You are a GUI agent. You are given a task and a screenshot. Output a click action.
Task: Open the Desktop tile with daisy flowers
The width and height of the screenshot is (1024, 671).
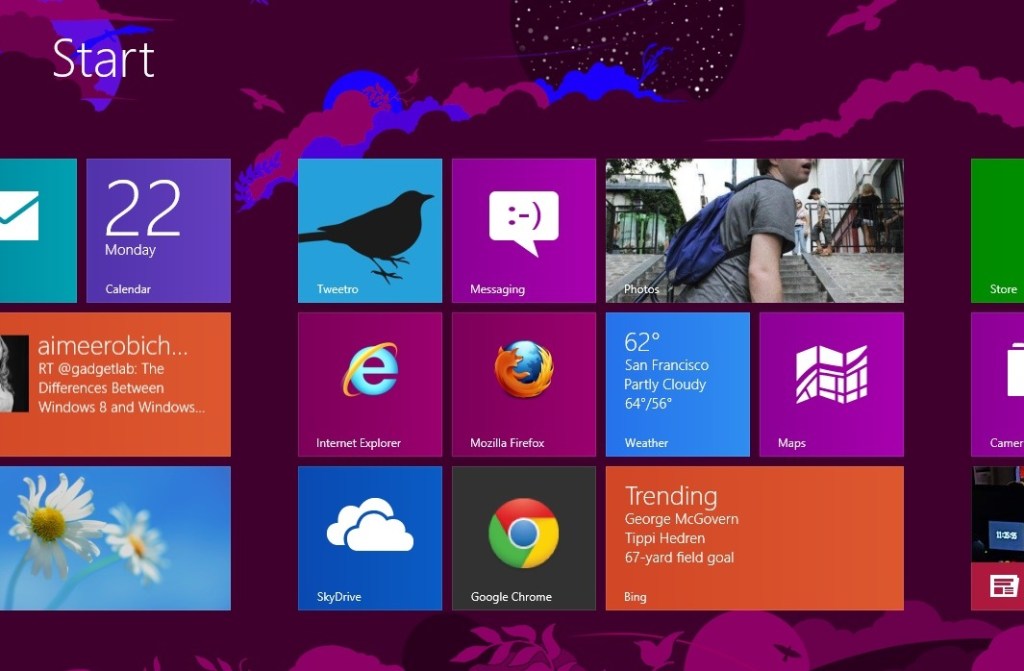tap(115, 538)
